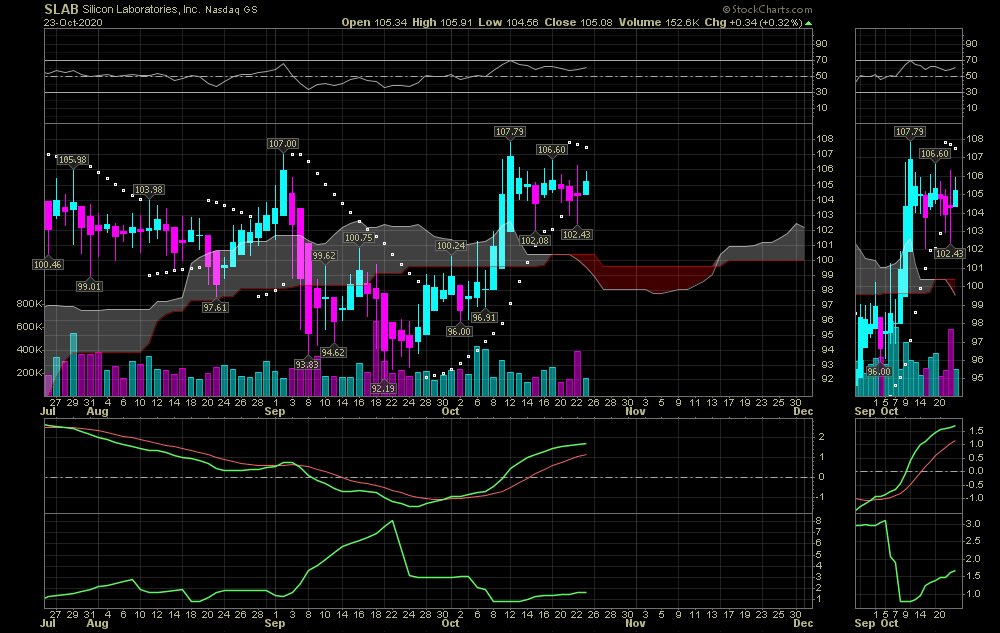This screenshot has height=633, width=1000.
Task: Click the 106.60 label in main chart
Action: pos(552,149)
